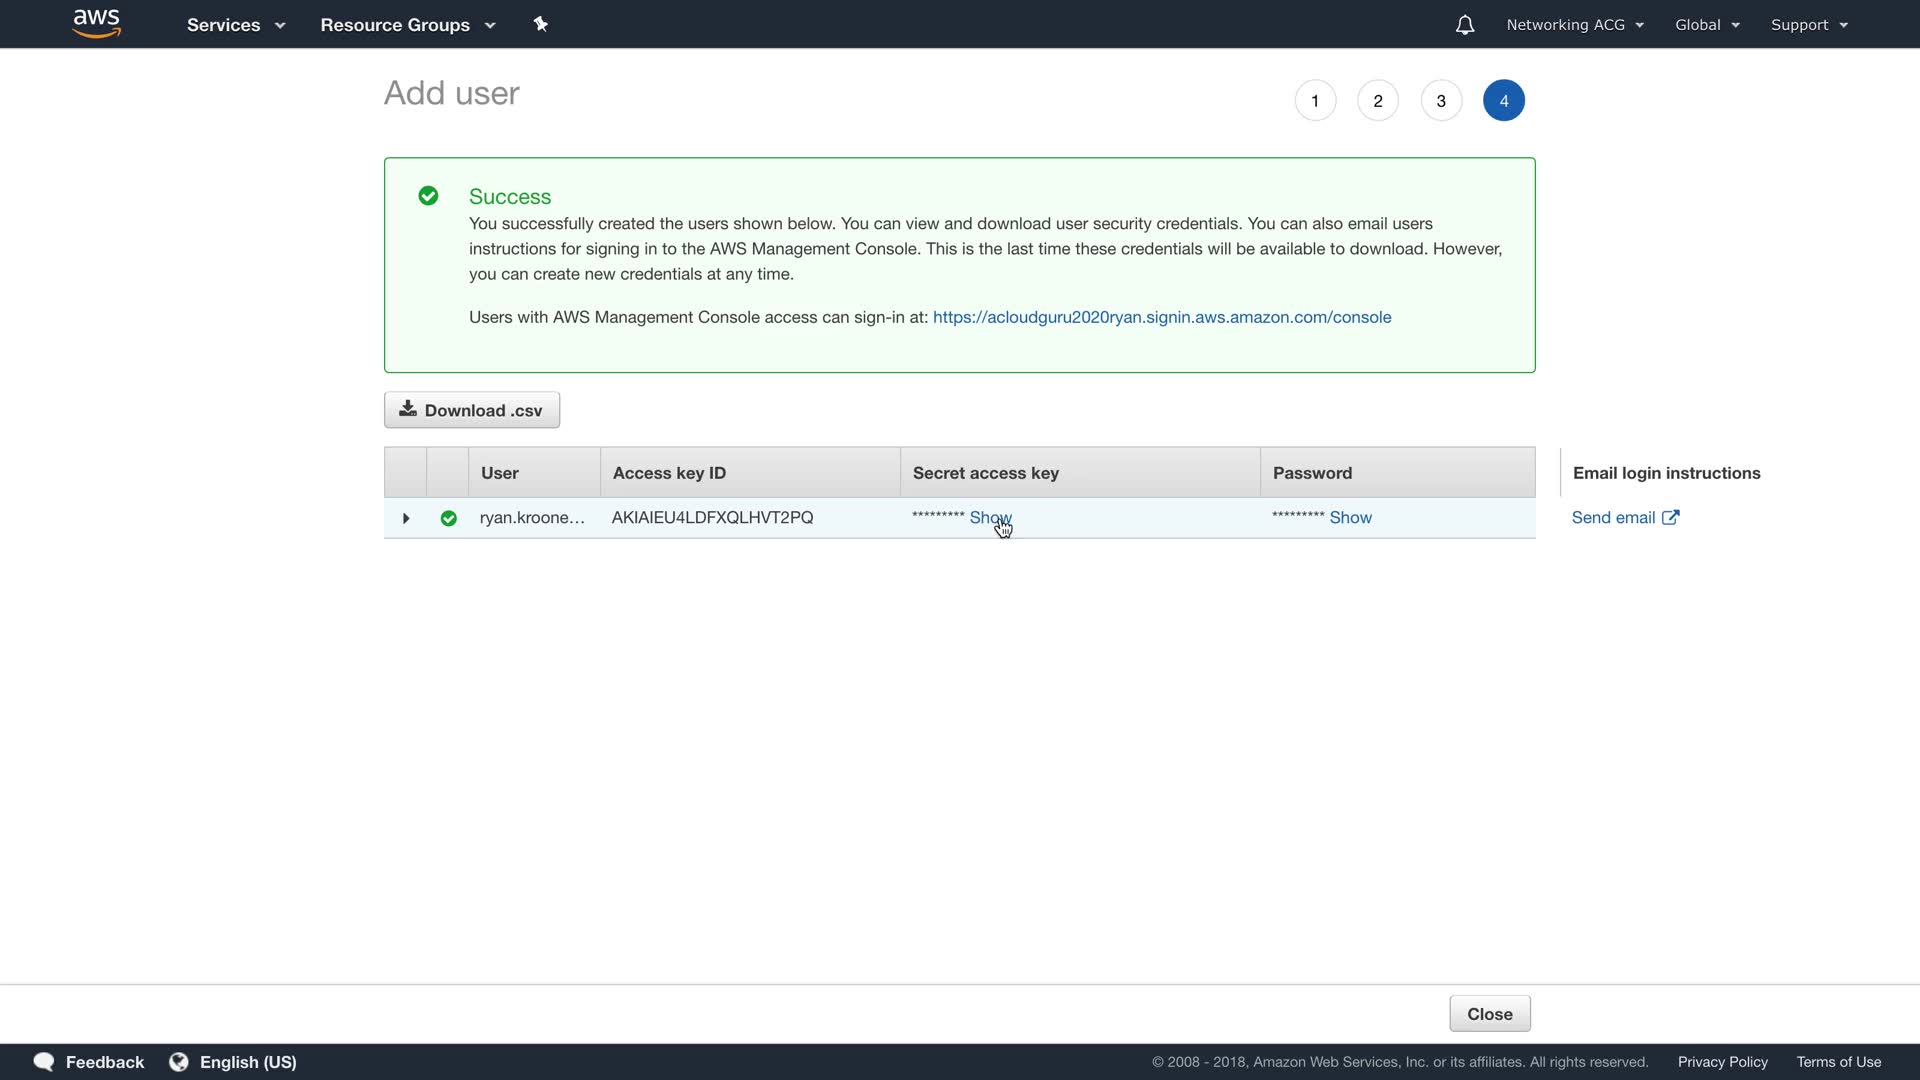Open the console sign-in URL link

pyautogui.click(x=1161, y=317)
